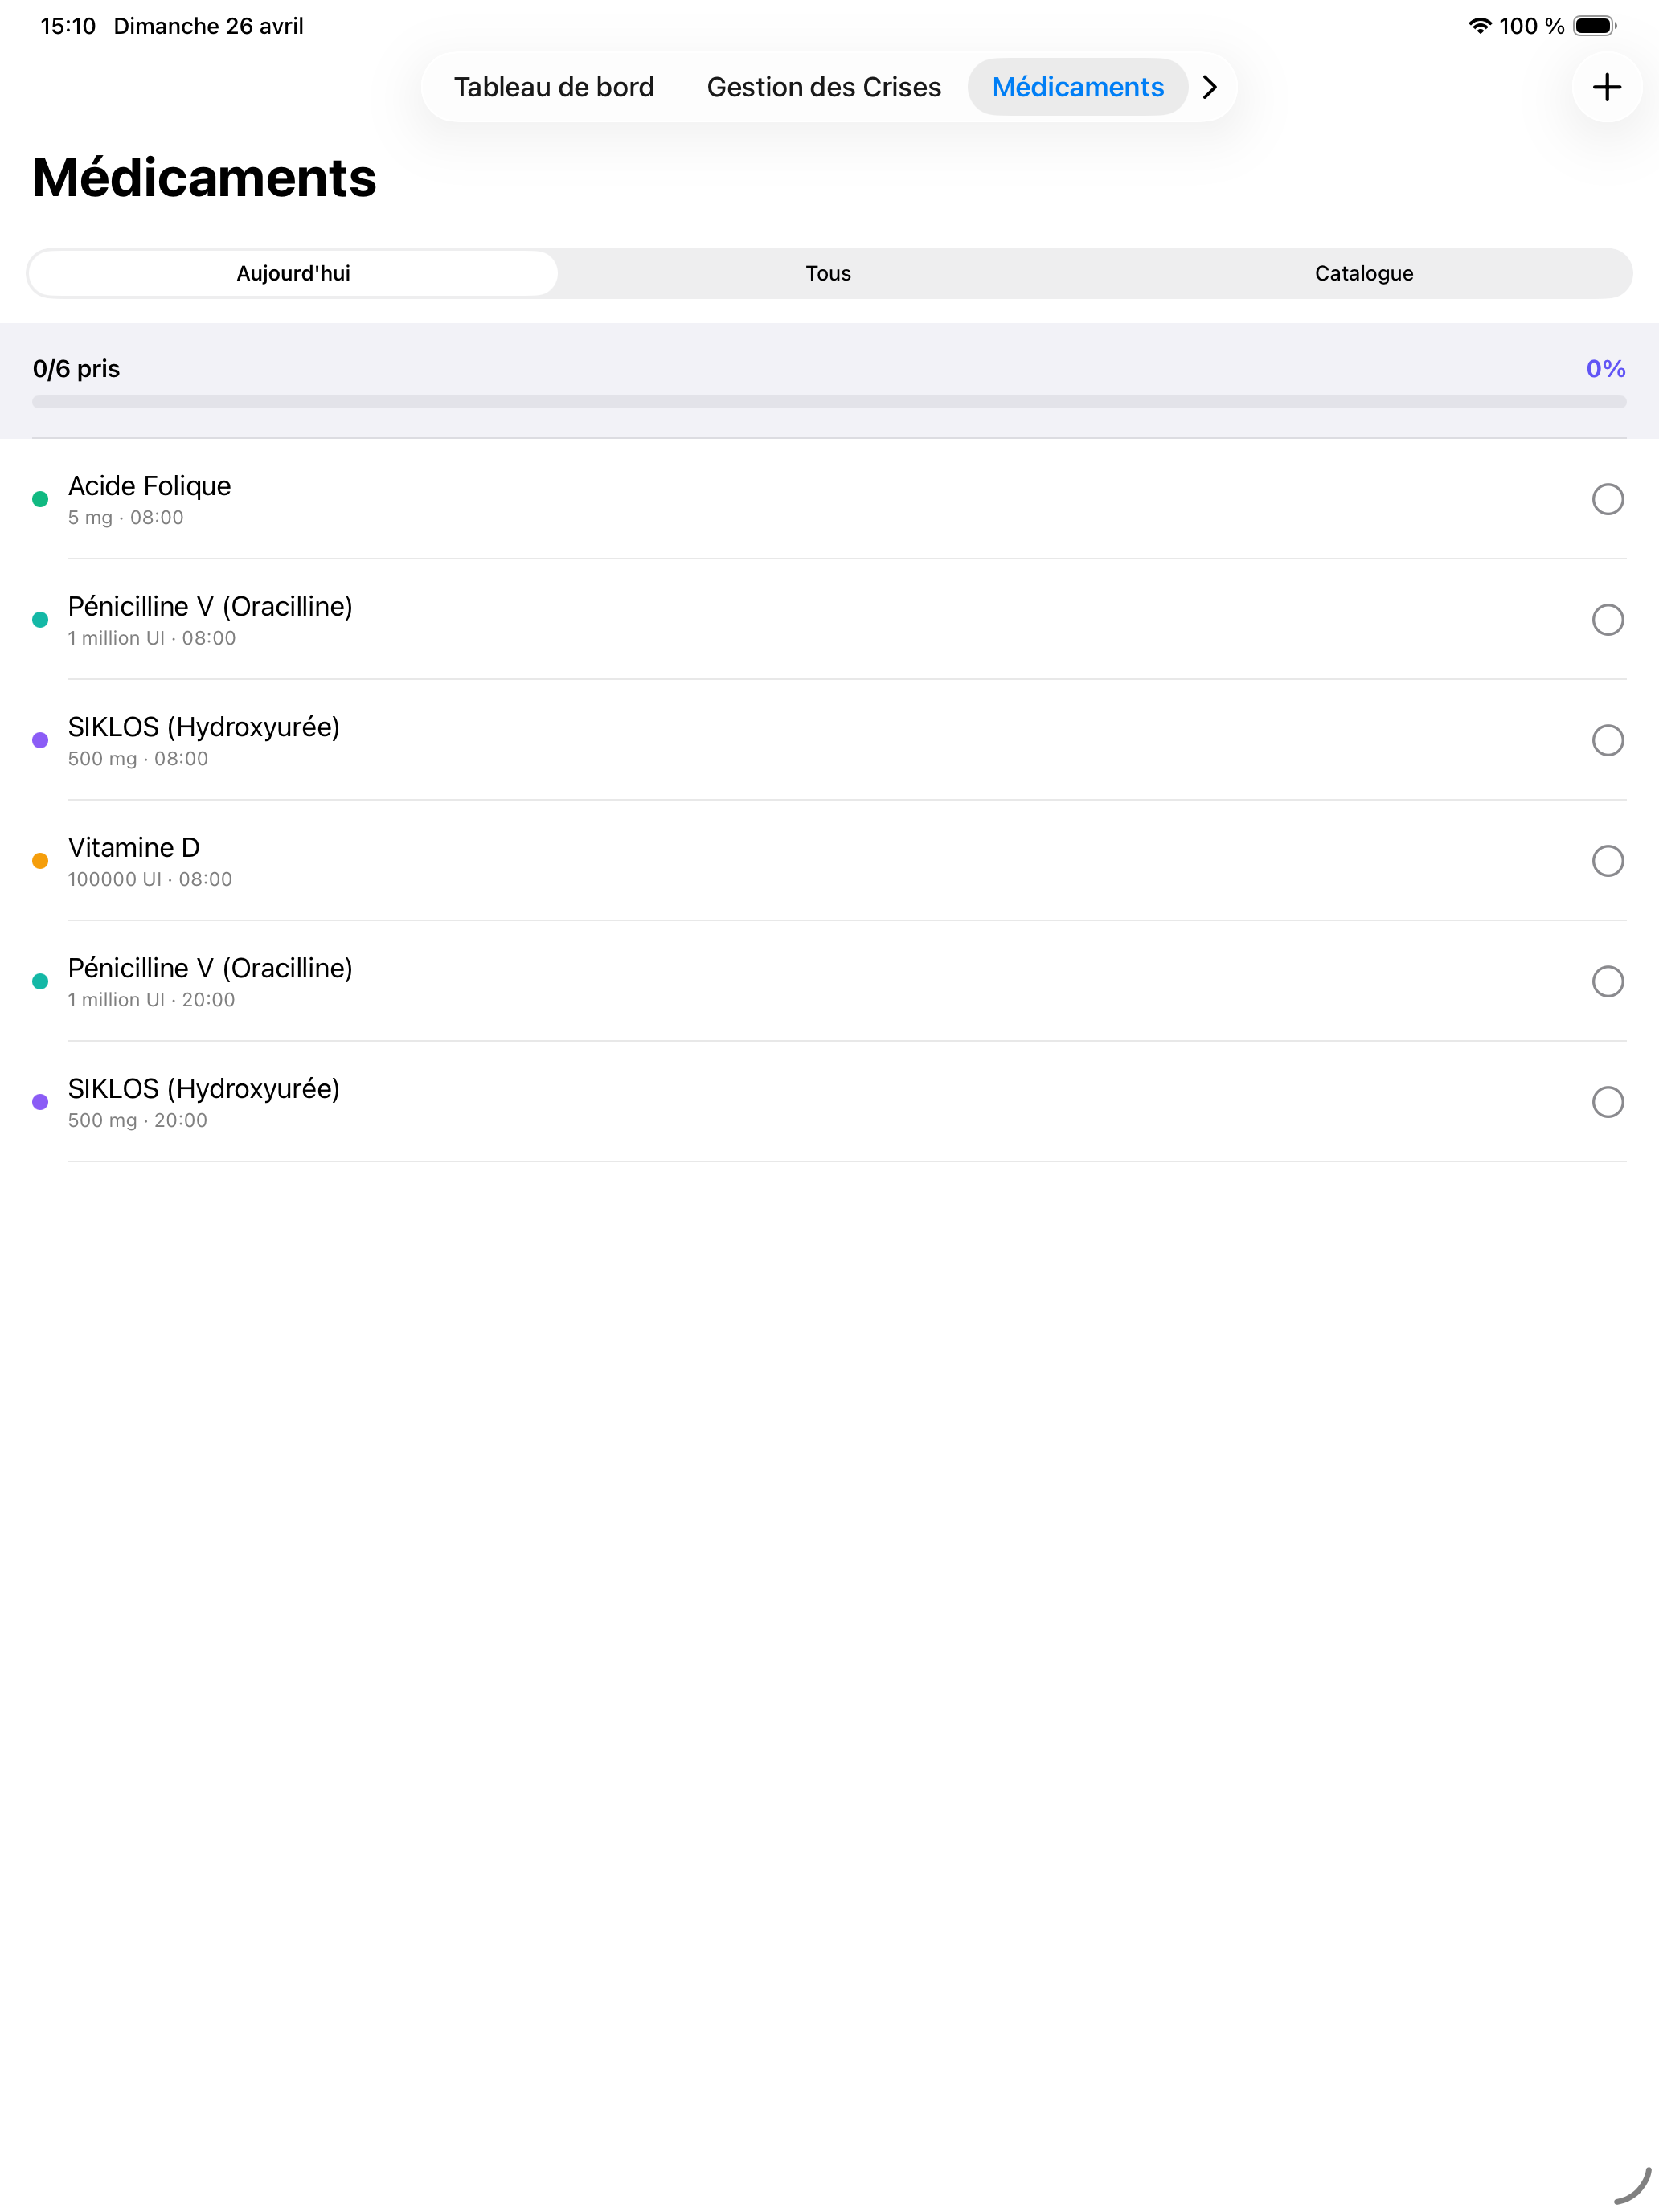Image resolution: width=1659 pixels, height=2212 pixels.
Task: Mark SIKLOS 08:00 dose as taken
Action: (1607, 740)
